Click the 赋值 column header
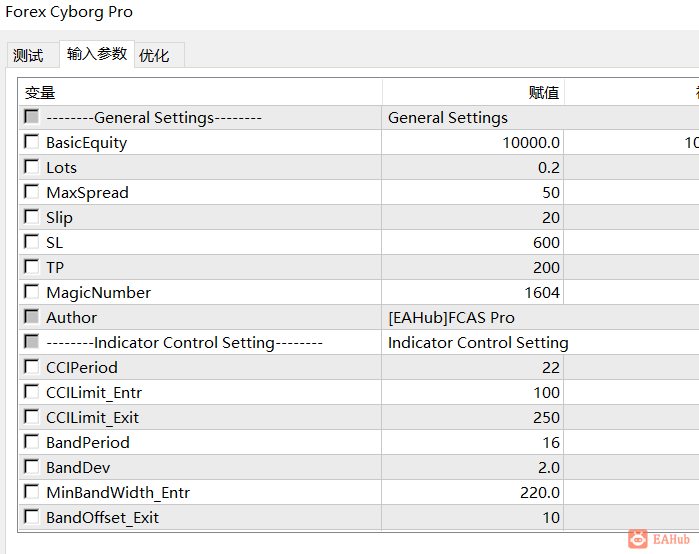This screenshot has height=554, width=699. [x=544, y=93]
